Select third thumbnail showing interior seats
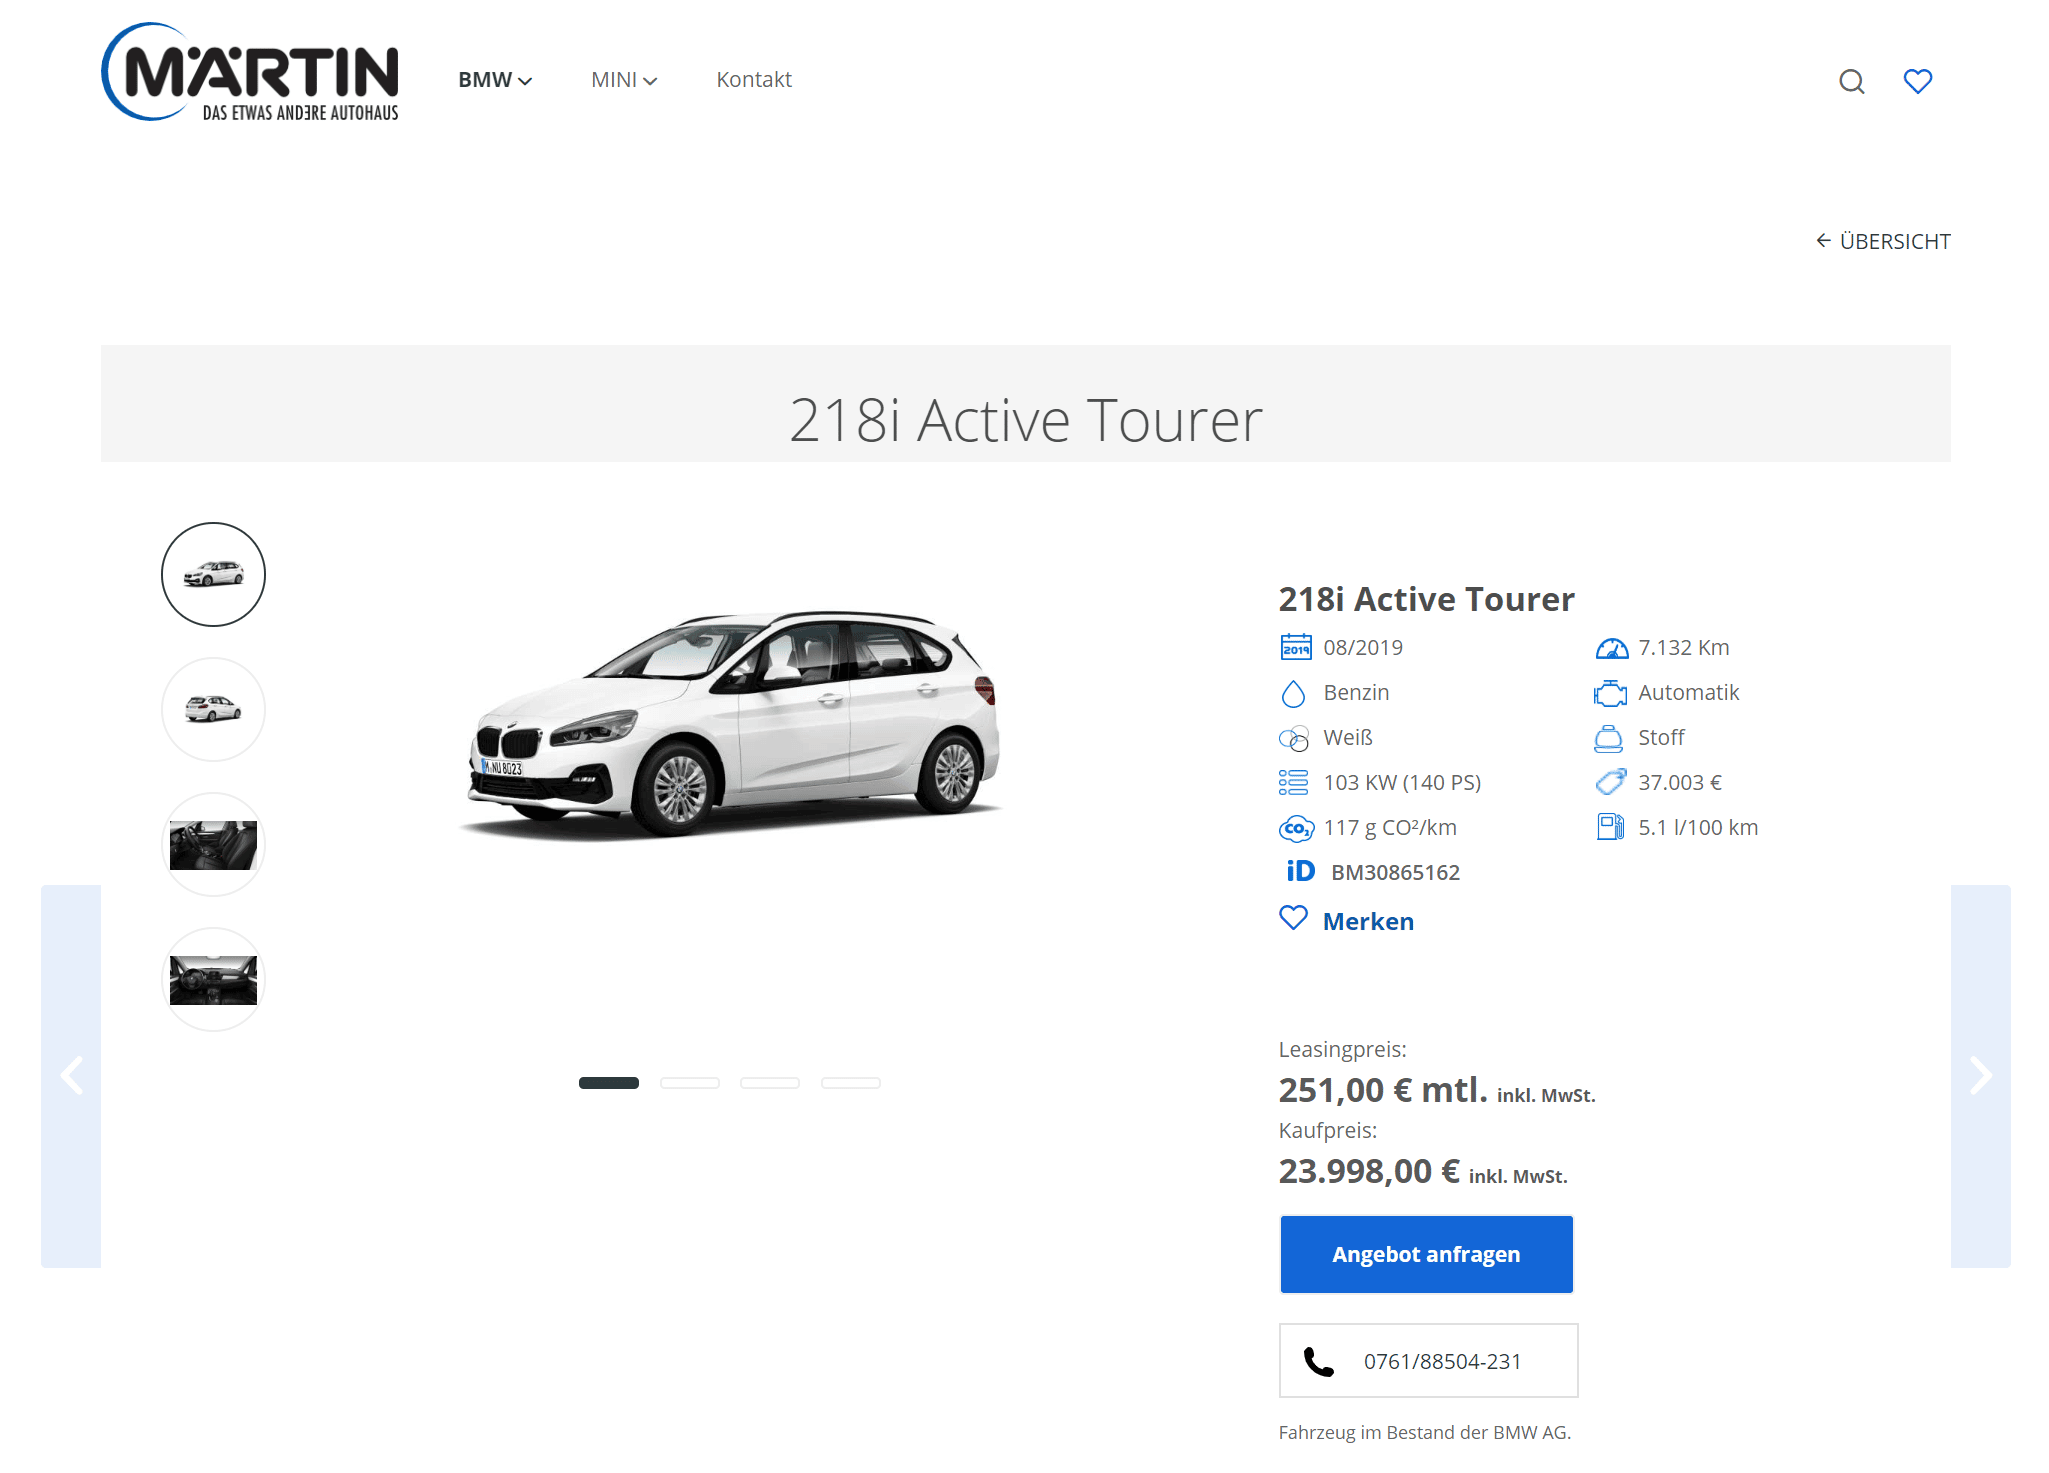Image resolution: width=2049 pixels, height=1473 pixels. 213,845
